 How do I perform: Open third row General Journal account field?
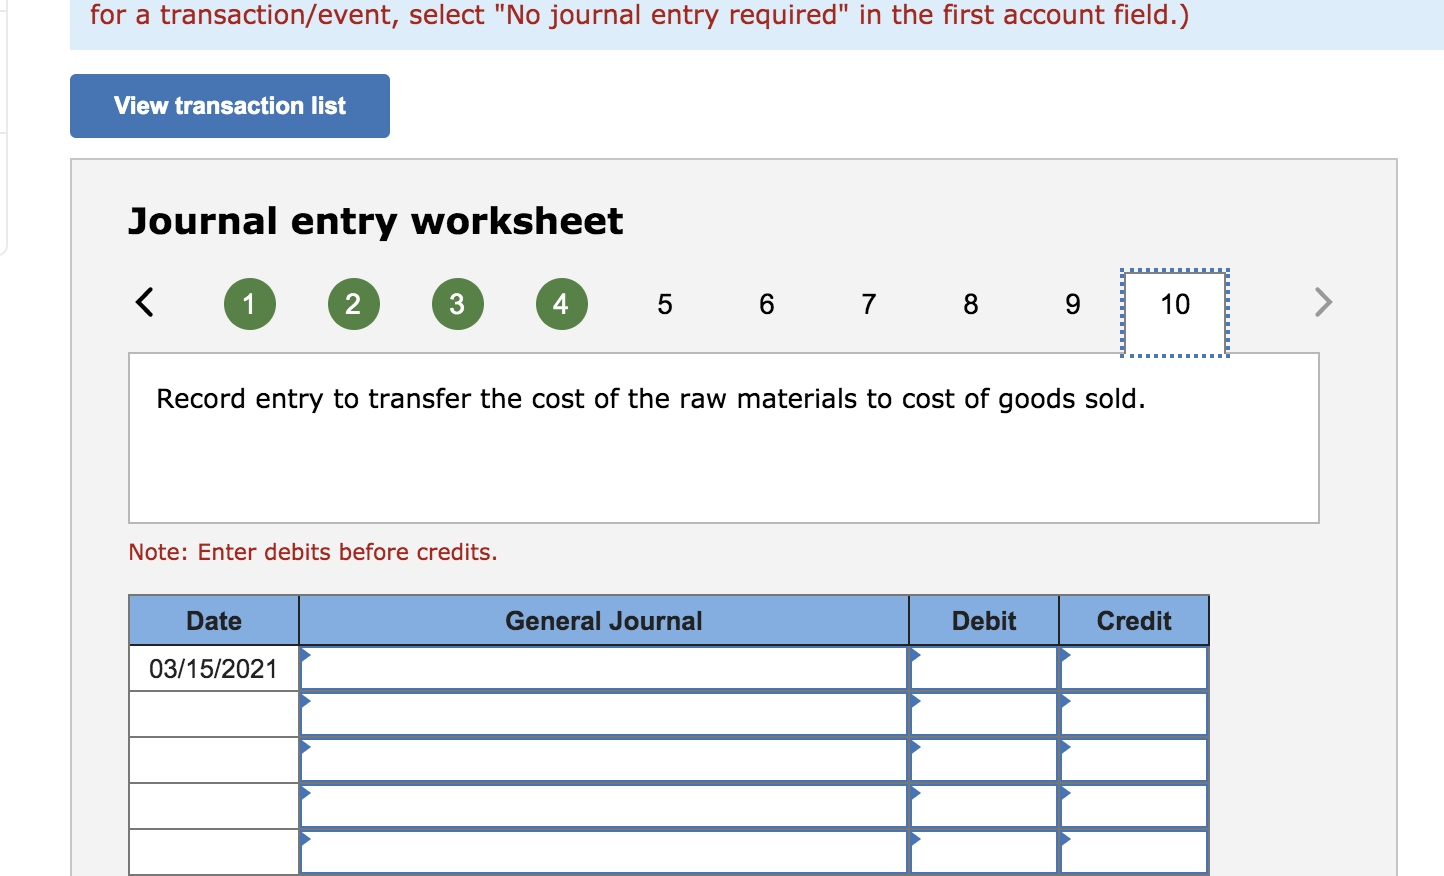[604, 760]
